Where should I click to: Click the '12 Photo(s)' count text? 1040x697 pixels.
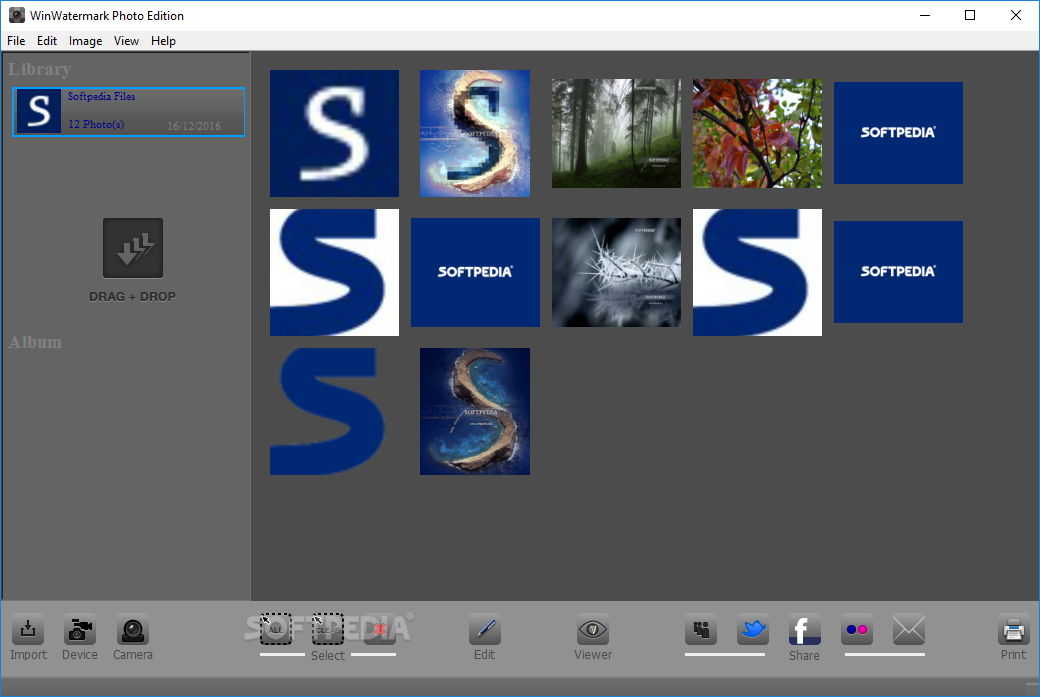click(x=96, y=124)
